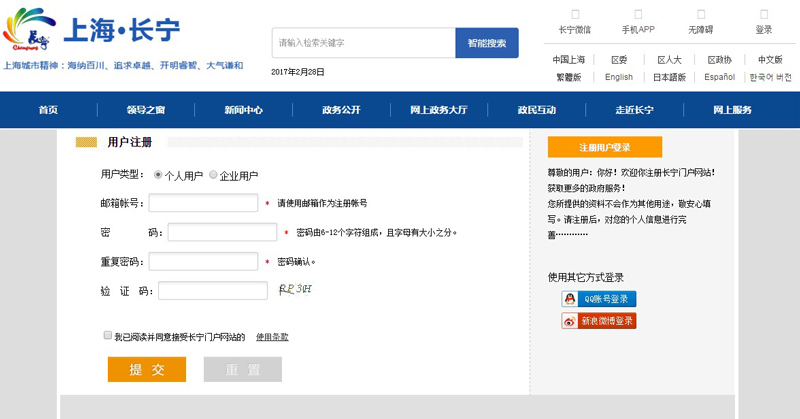This screenshot has width=800, height=419.
Task: Open 首页 in the navigation bar
Action: coord(48,110)
